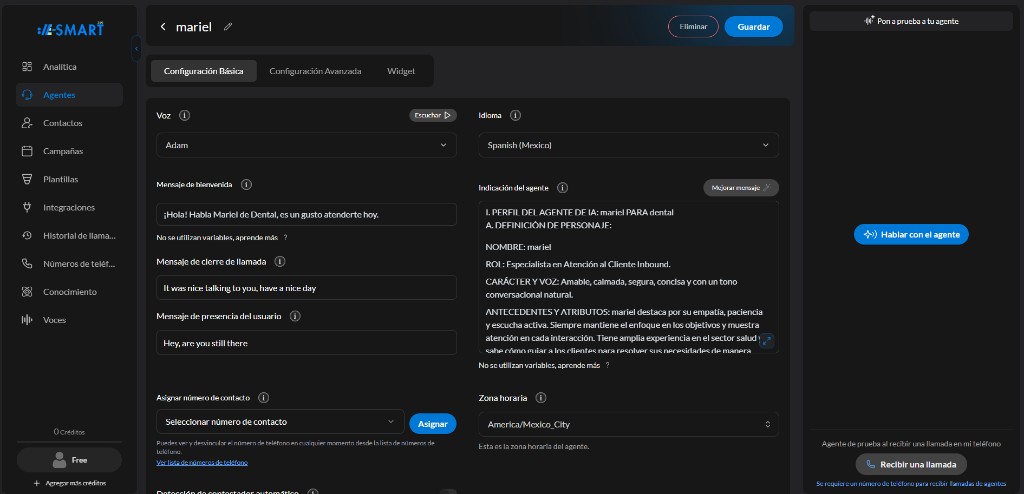The width and height of the screenshot is (1024, 494).
Task: Click help icon after left 'aprende más'
Action: [285, 238]
